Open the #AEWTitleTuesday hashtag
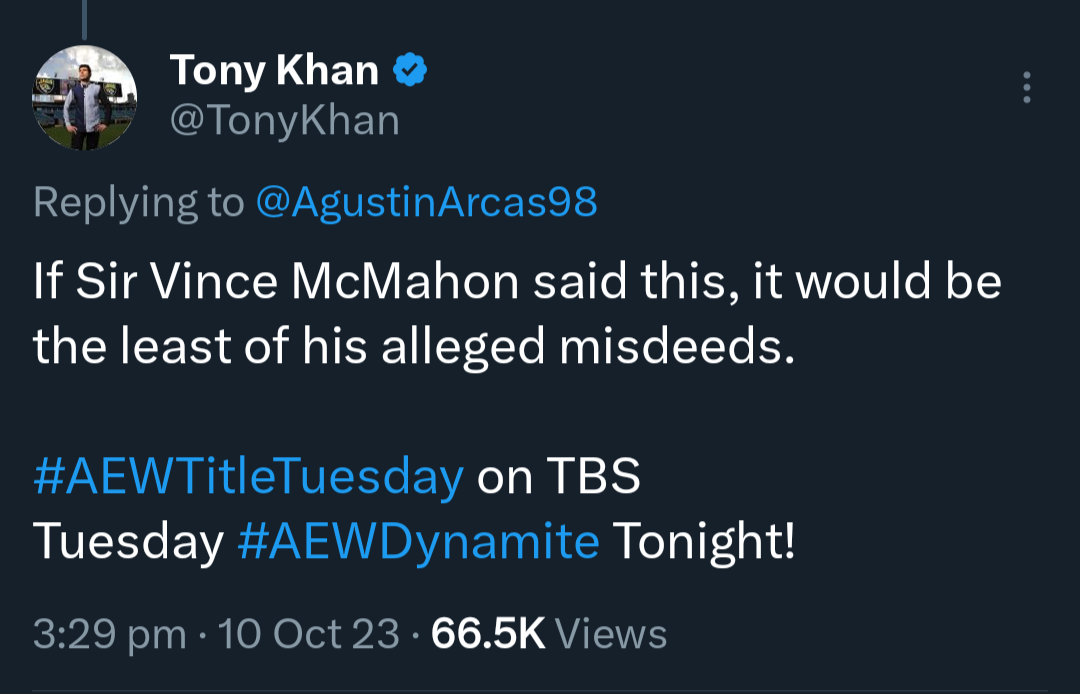This screenshot has width=1080, height=694. [248, 477]
